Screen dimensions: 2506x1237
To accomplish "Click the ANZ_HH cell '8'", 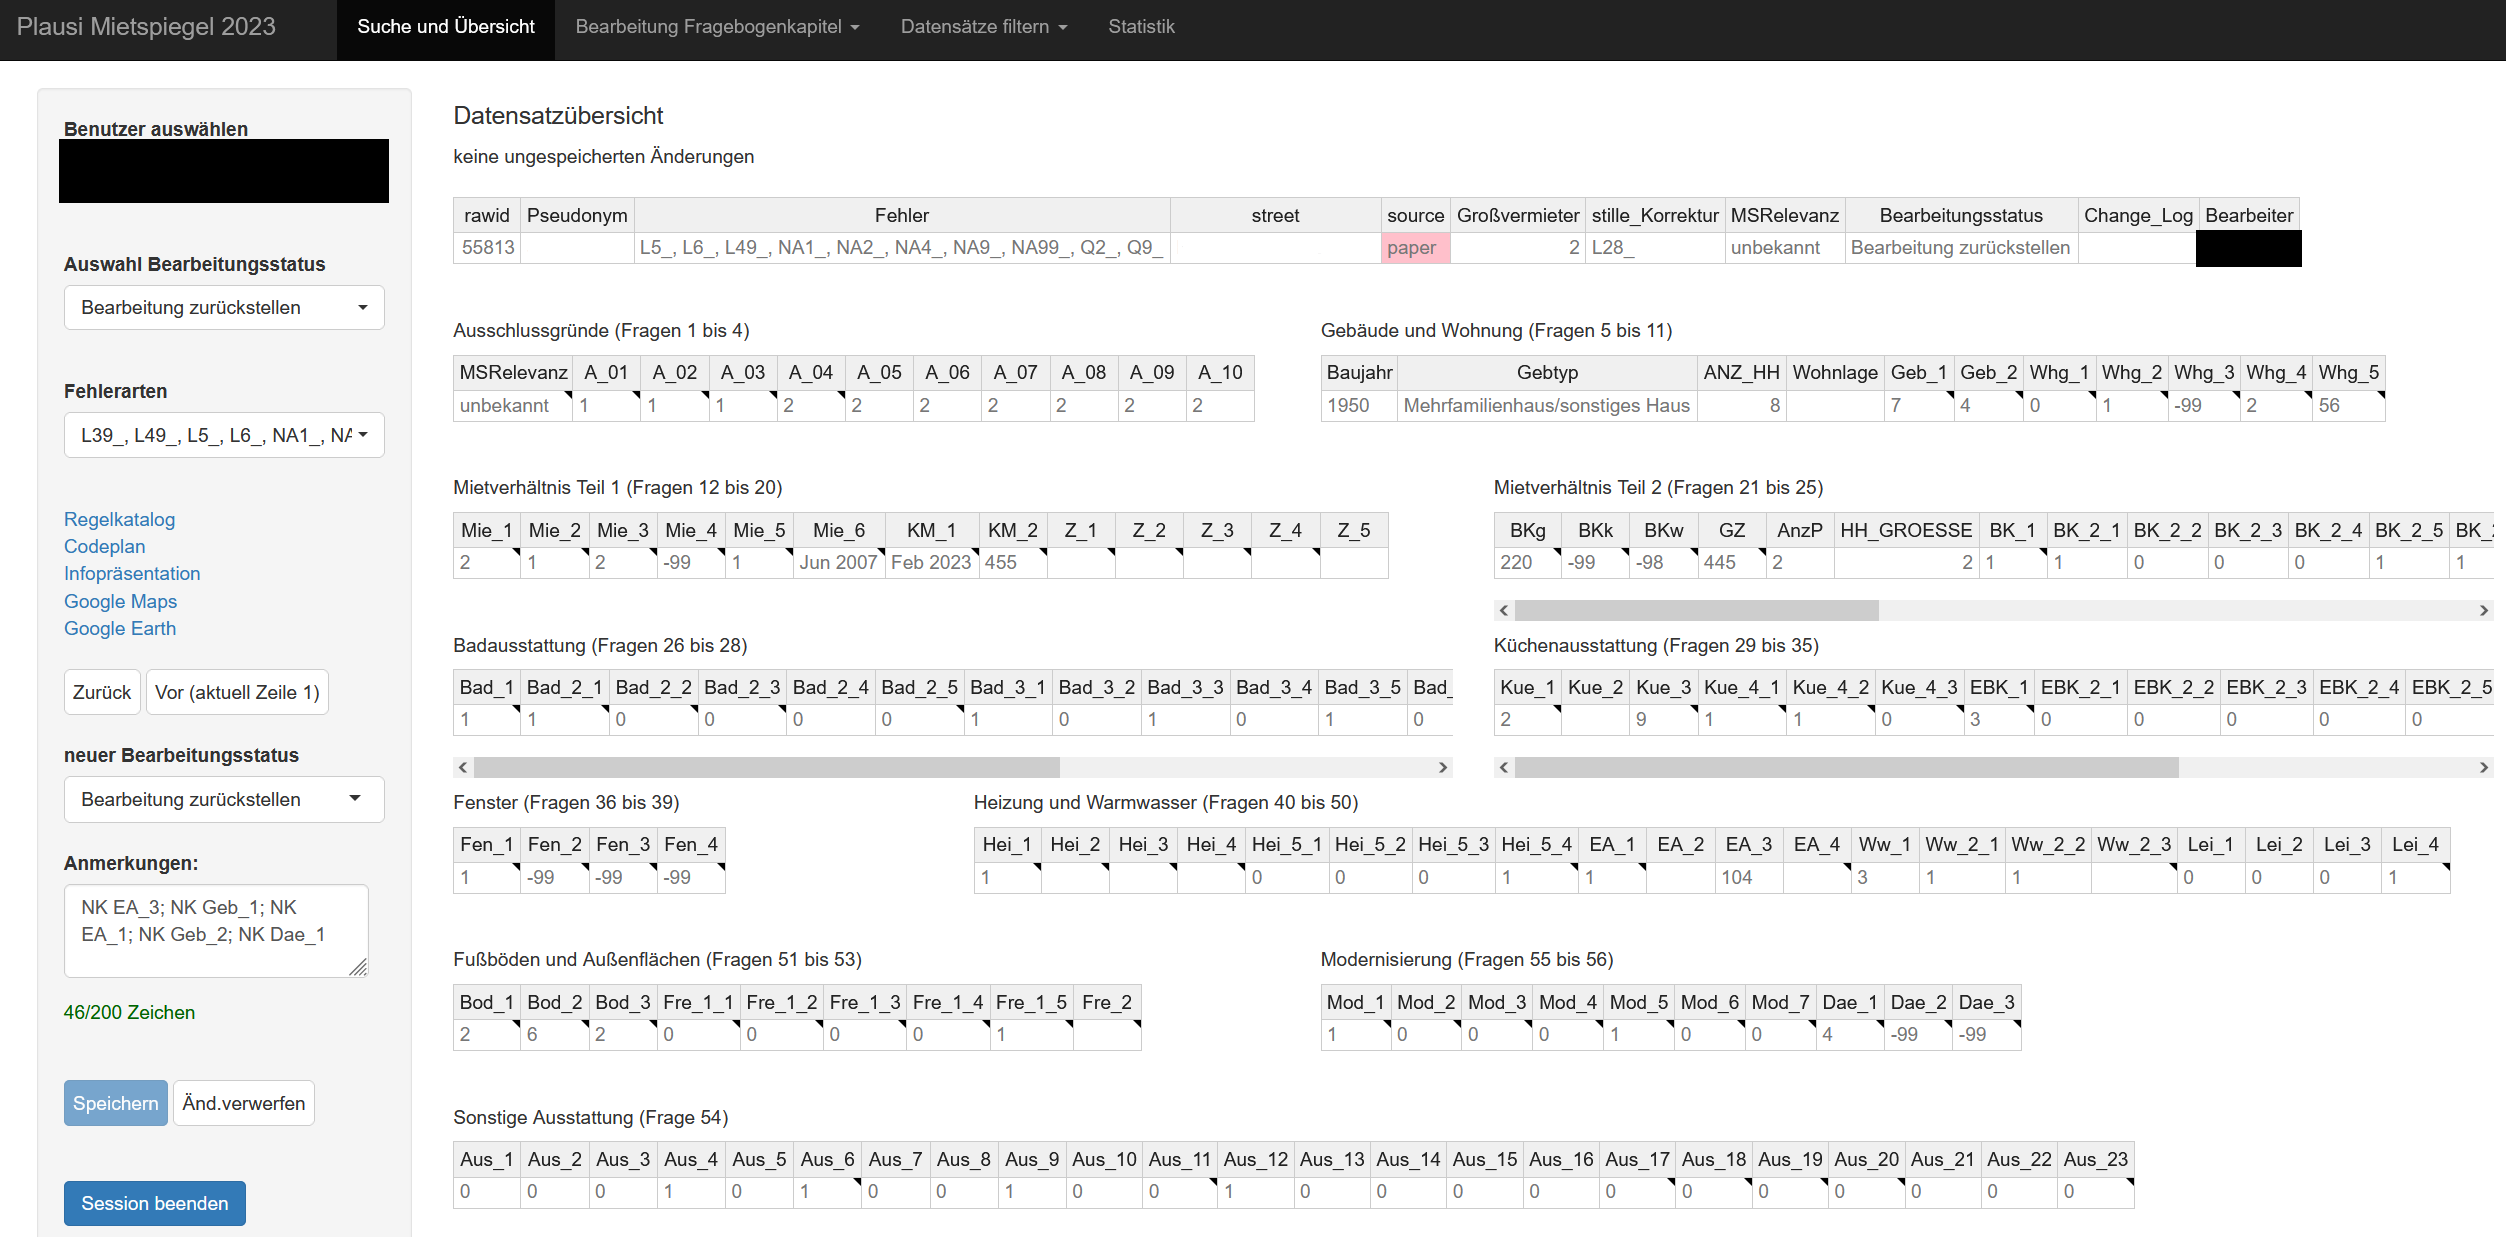I will click(x=1741, y=405).
